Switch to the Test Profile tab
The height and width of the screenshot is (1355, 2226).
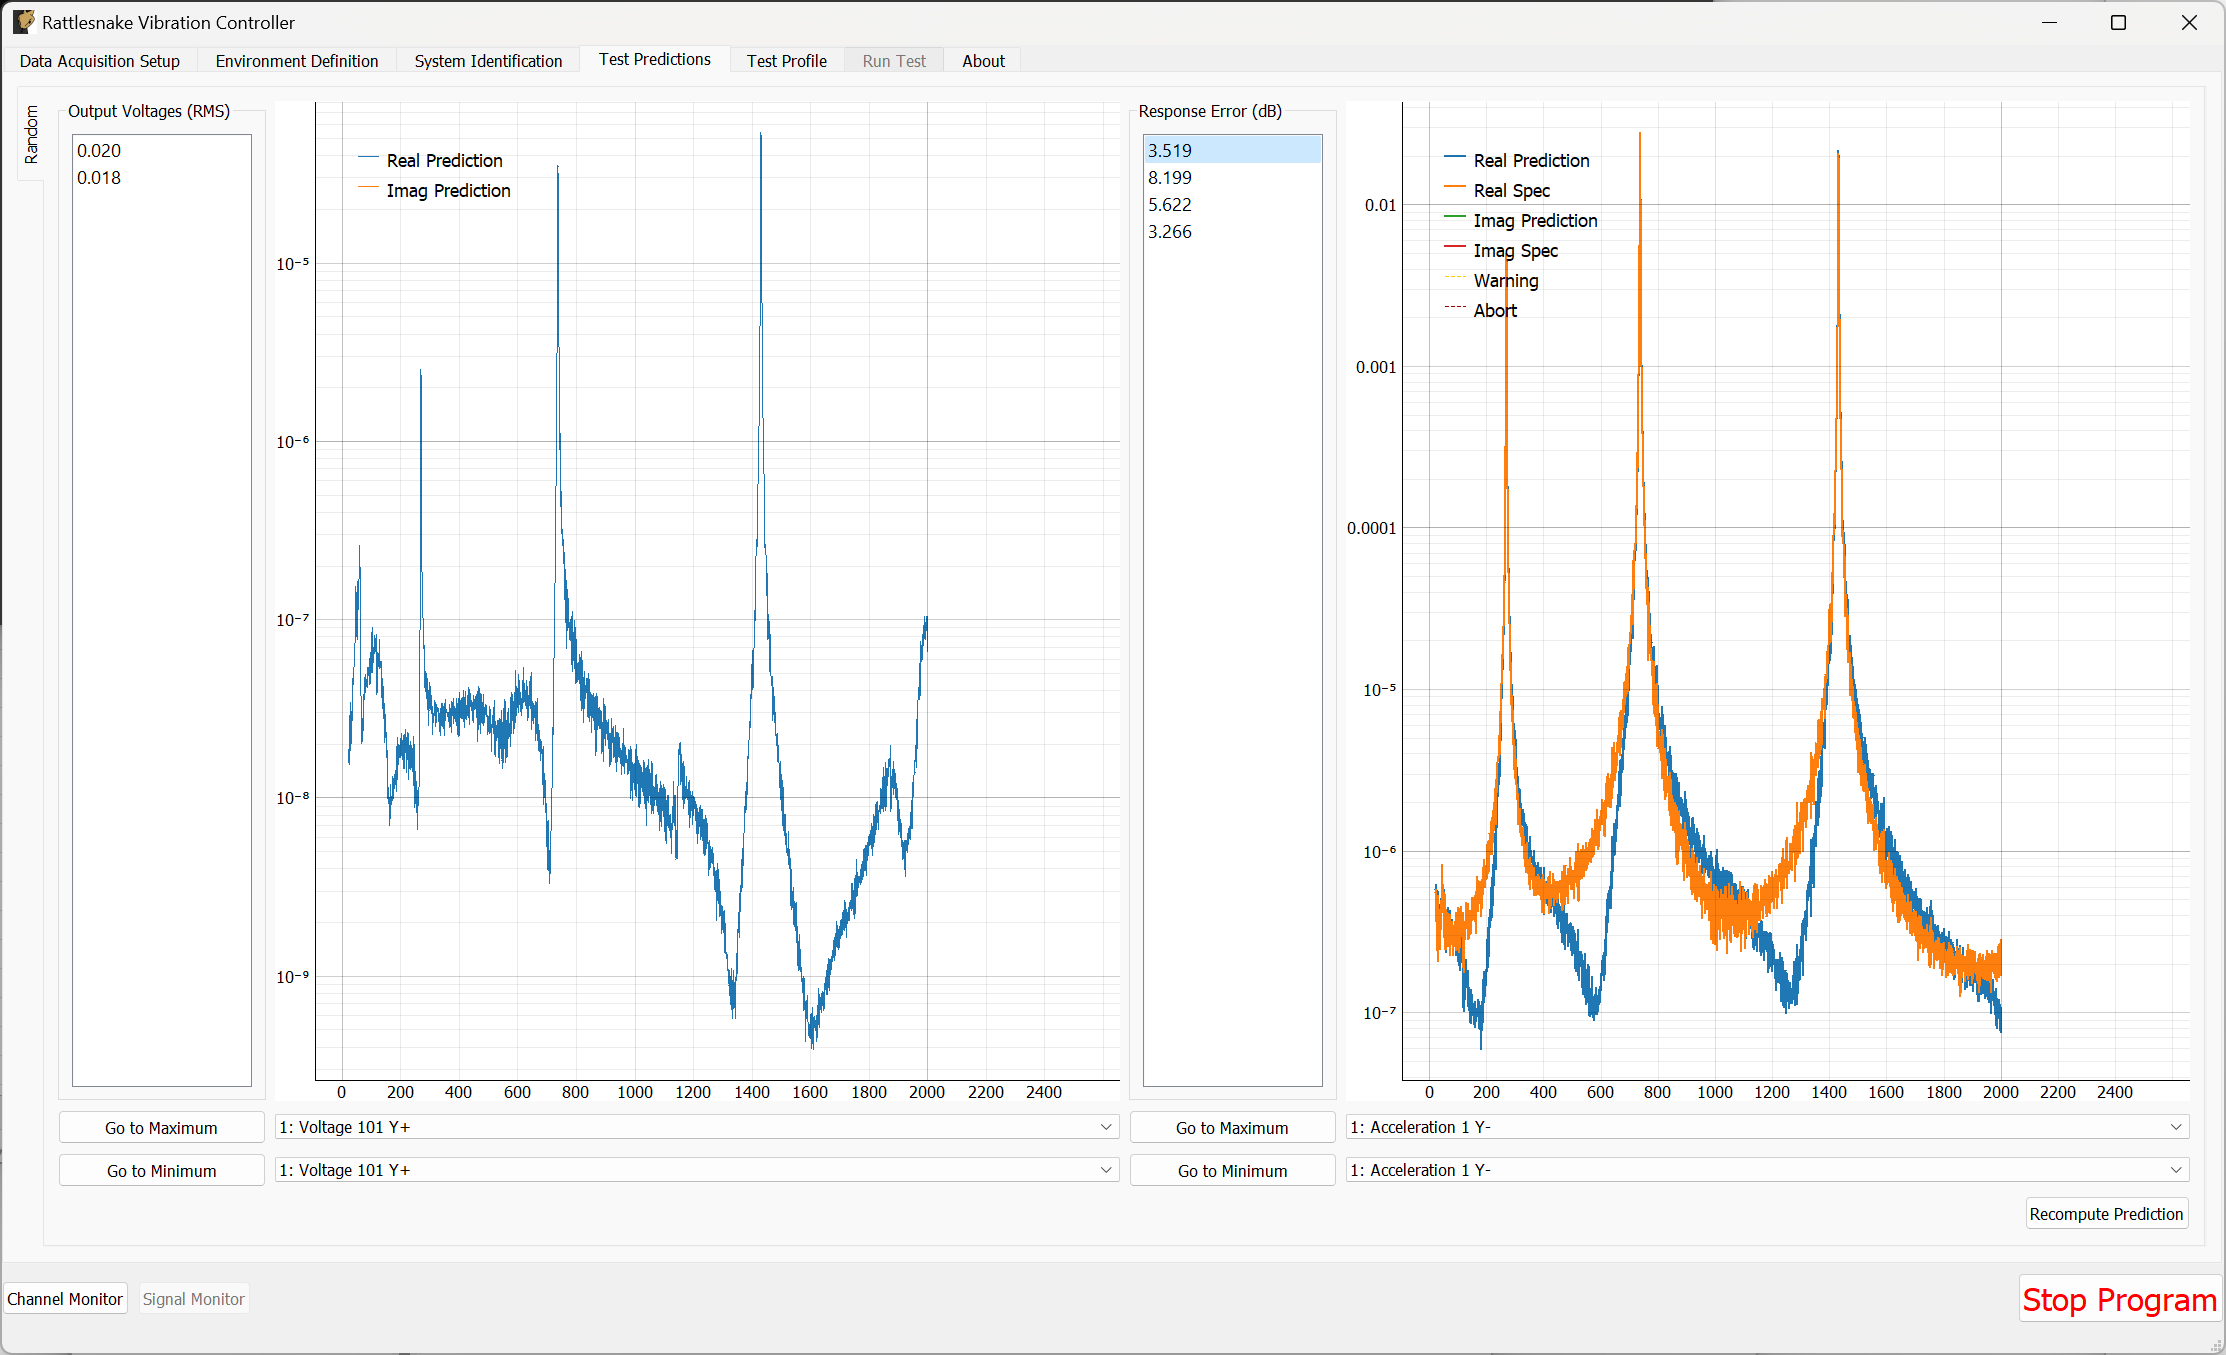pyautogui.click(x=786, y=60)
